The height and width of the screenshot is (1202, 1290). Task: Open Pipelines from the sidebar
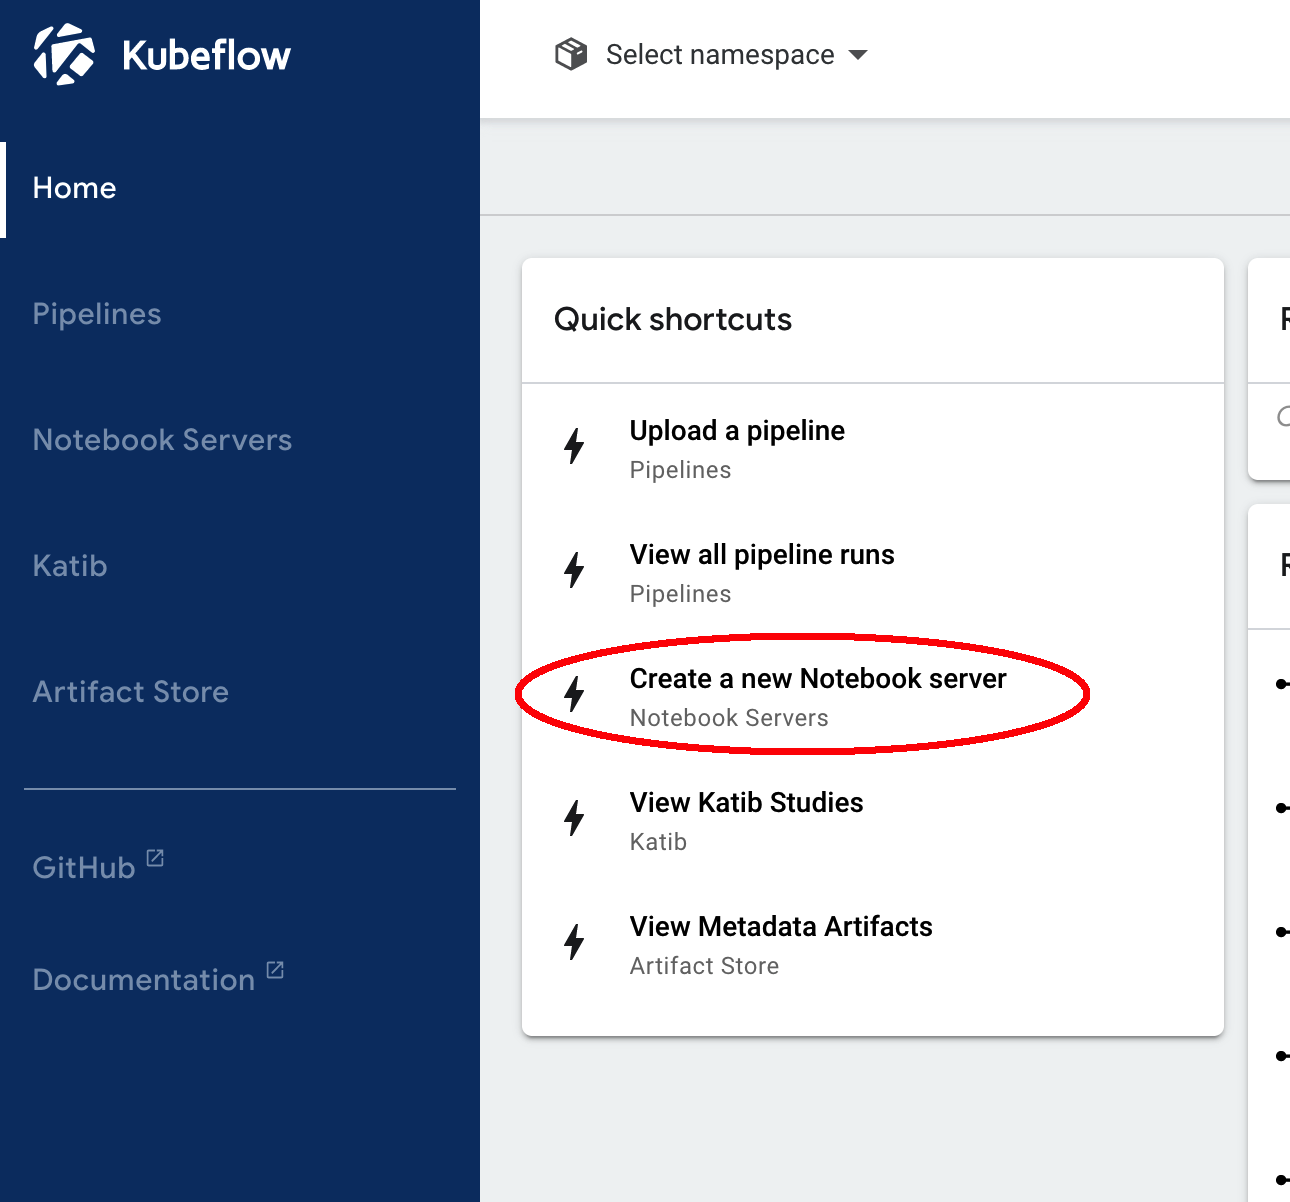[x=97, y=314]
